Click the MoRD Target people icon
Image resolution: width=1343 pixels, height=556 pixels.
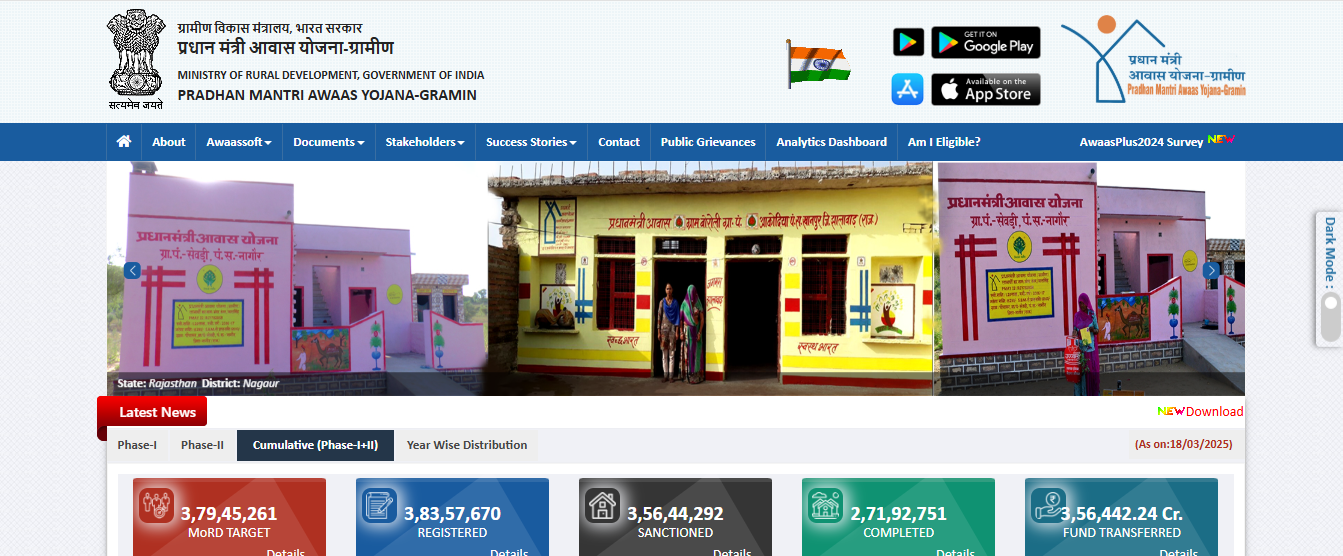[157, 505]
